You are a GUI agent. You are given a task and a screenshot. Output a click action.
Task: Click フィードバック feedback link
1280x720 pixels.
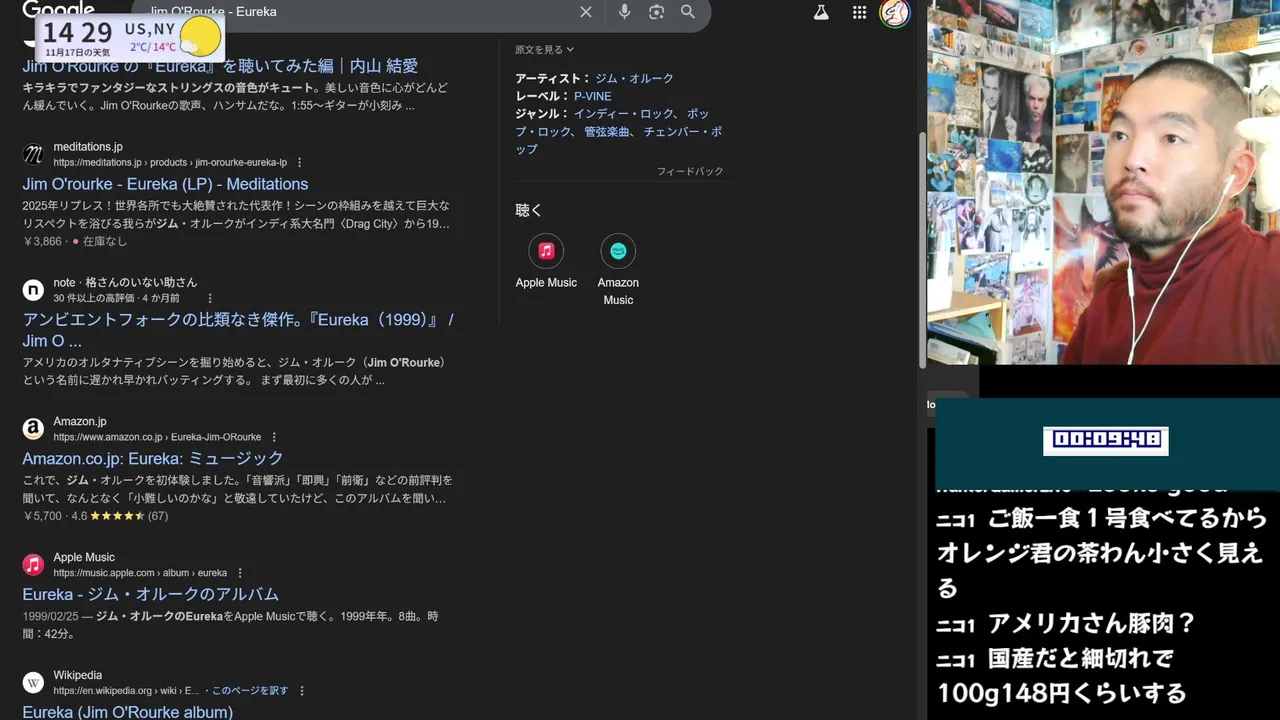coord(690,172)
